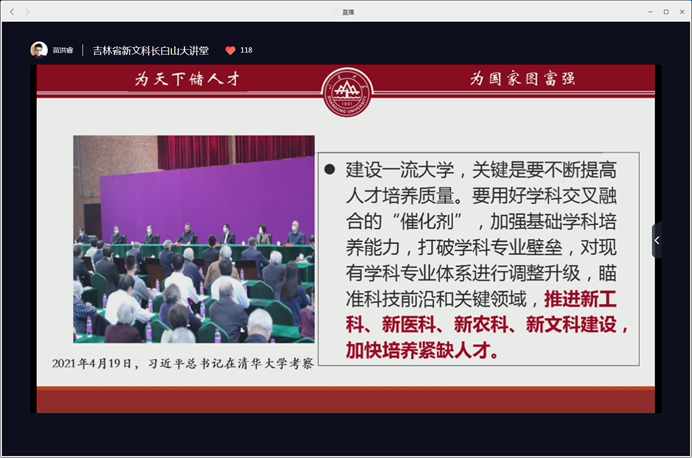Click the slide banner text 为国家图富强
Image resolution: width=692 pixels, height=458 pixels.
coord(522,79)
